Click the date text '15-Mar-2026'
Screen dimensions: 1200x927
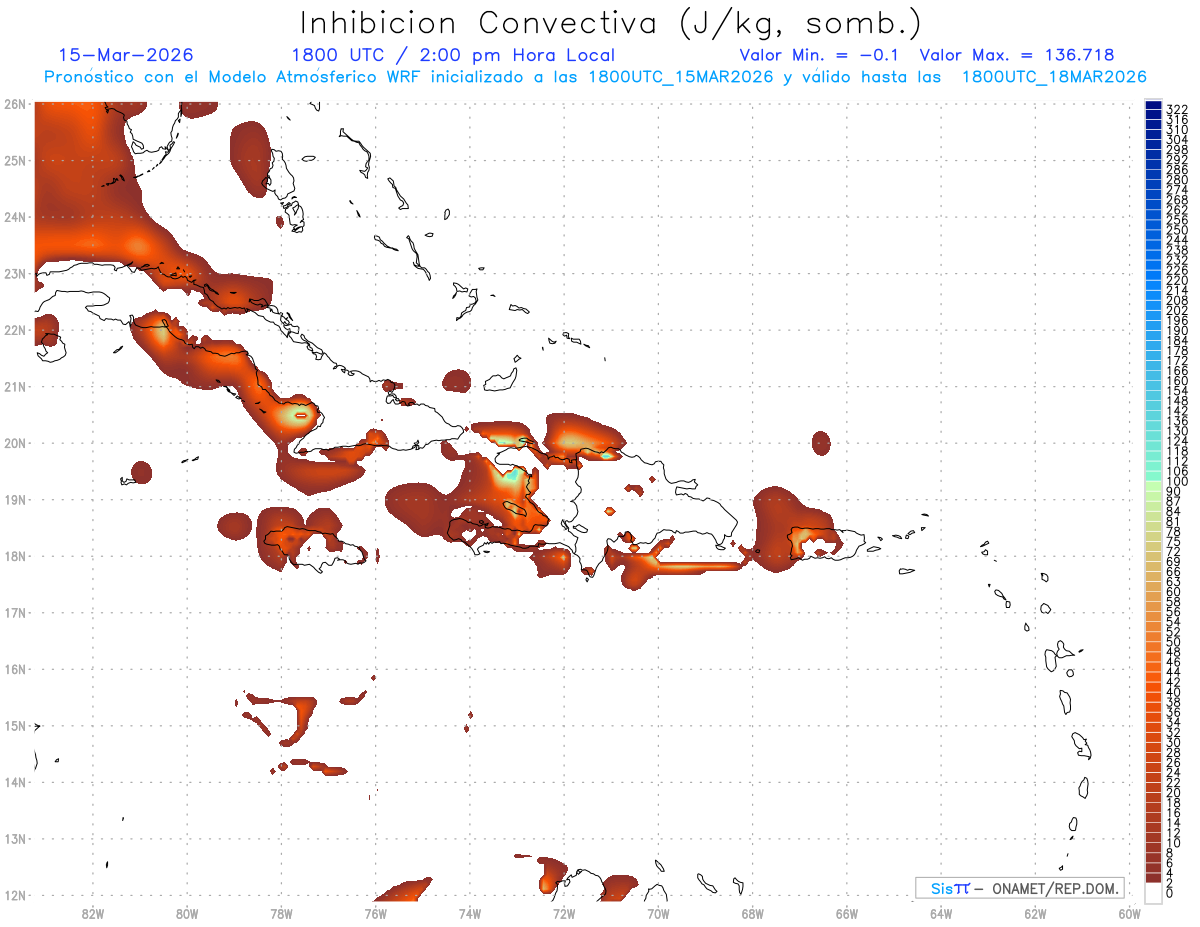(x=126, y=55)
